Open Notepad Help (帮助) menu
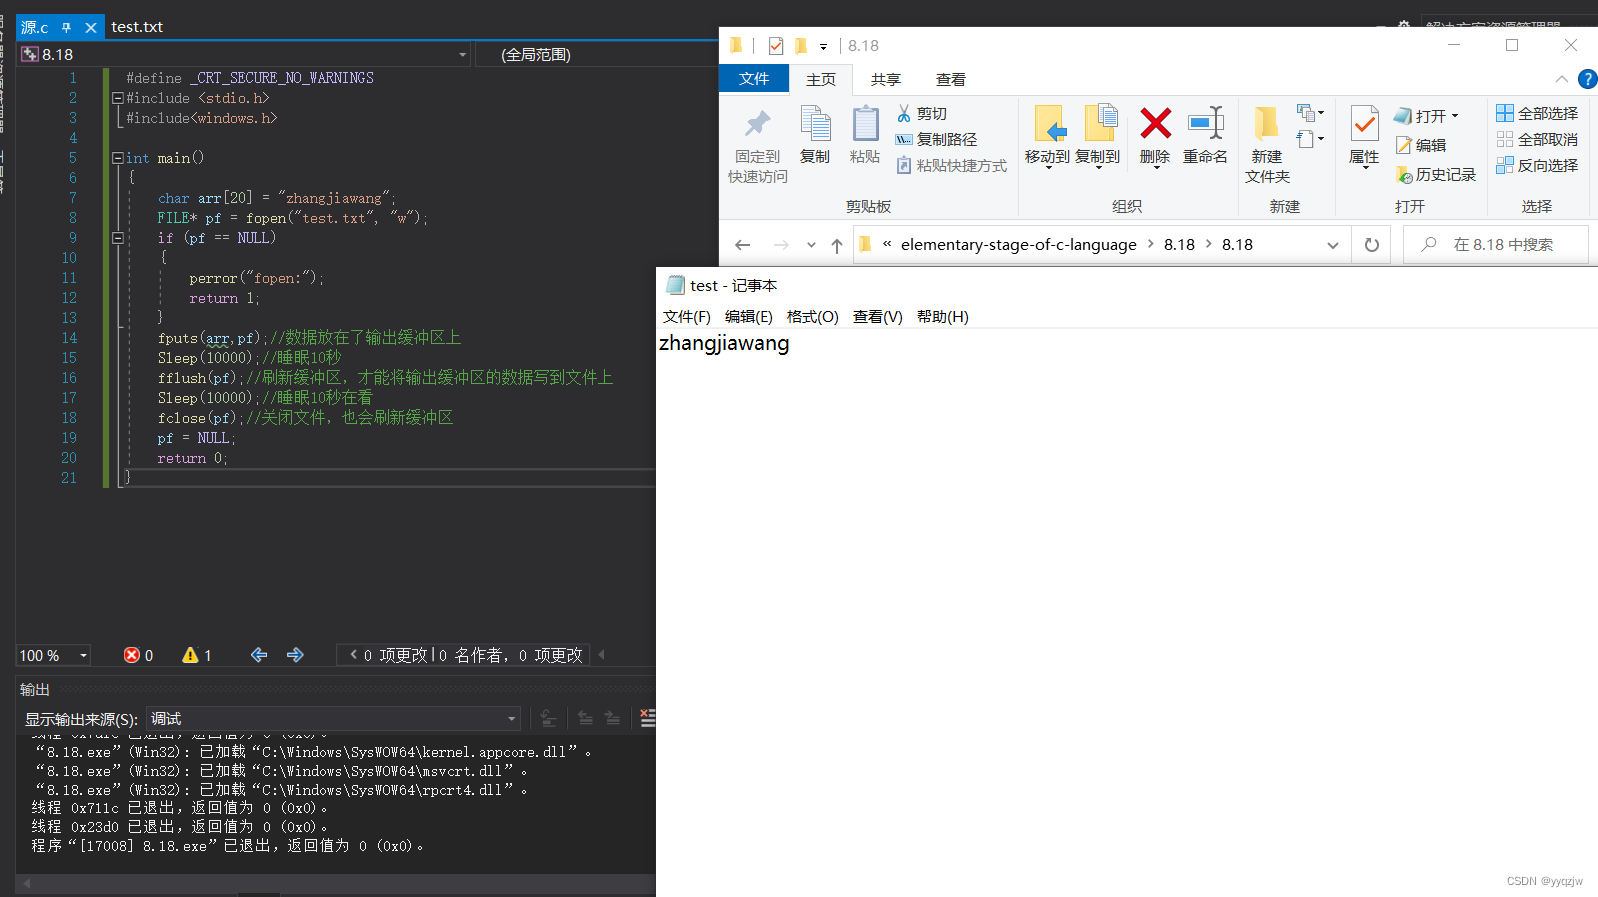This screenshot has height=897, width=1598. tap(943, 317)
